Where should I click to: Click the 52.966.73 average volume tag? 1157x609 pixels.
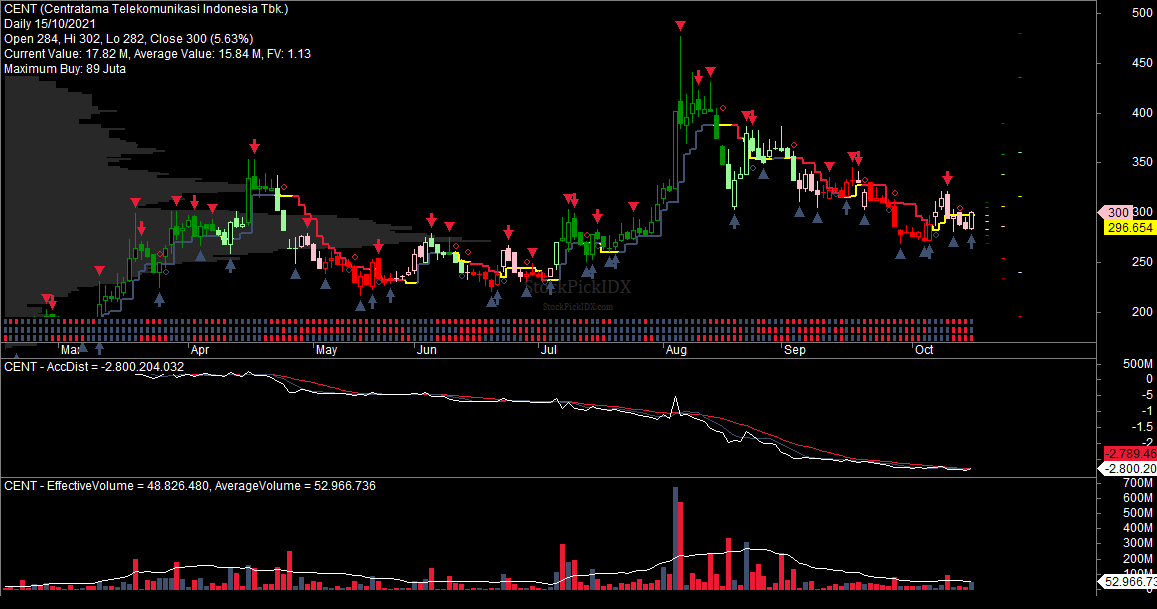point(1127,582)
